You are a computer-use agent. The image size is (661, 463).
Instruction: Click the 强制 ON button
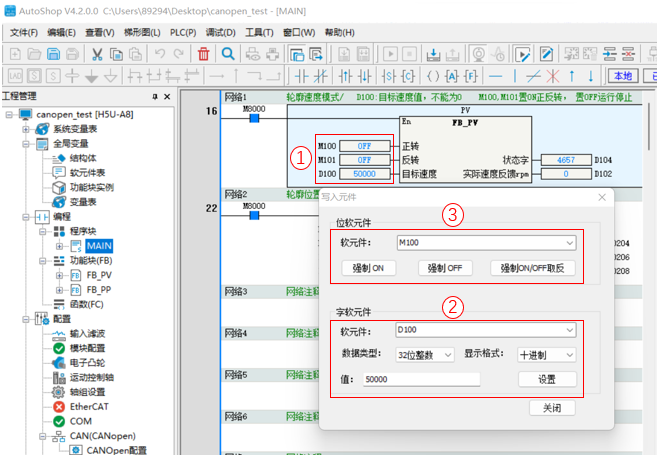tap(368, 268)
